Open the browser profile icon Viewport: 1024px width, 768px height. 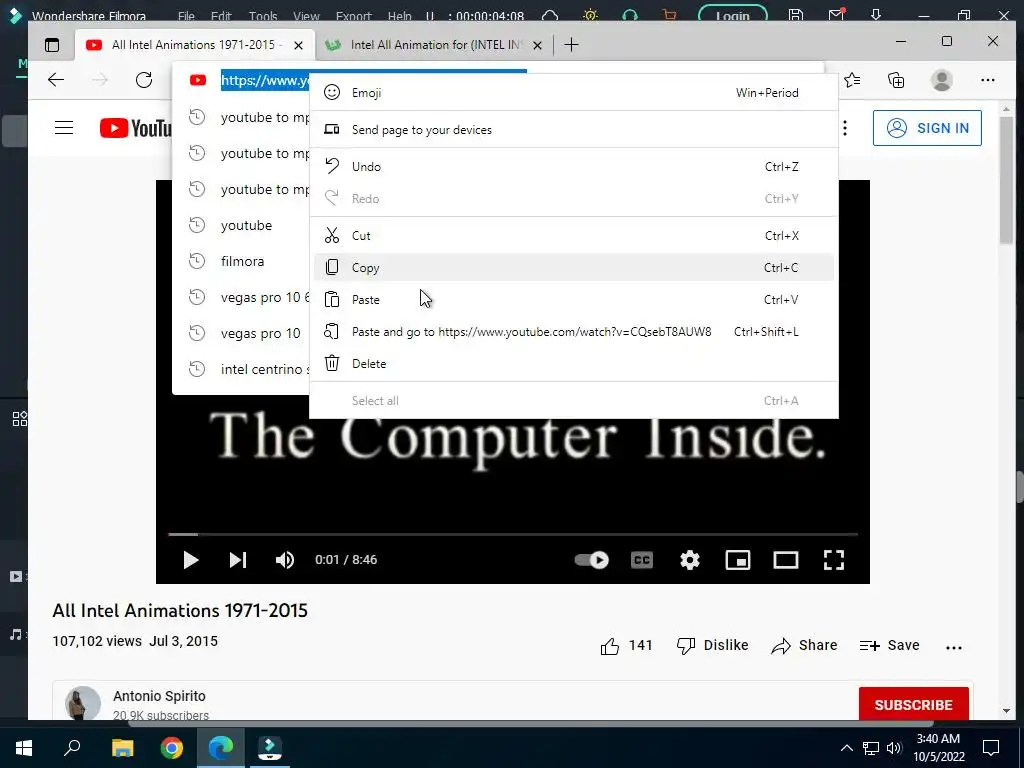coord(941,80)
